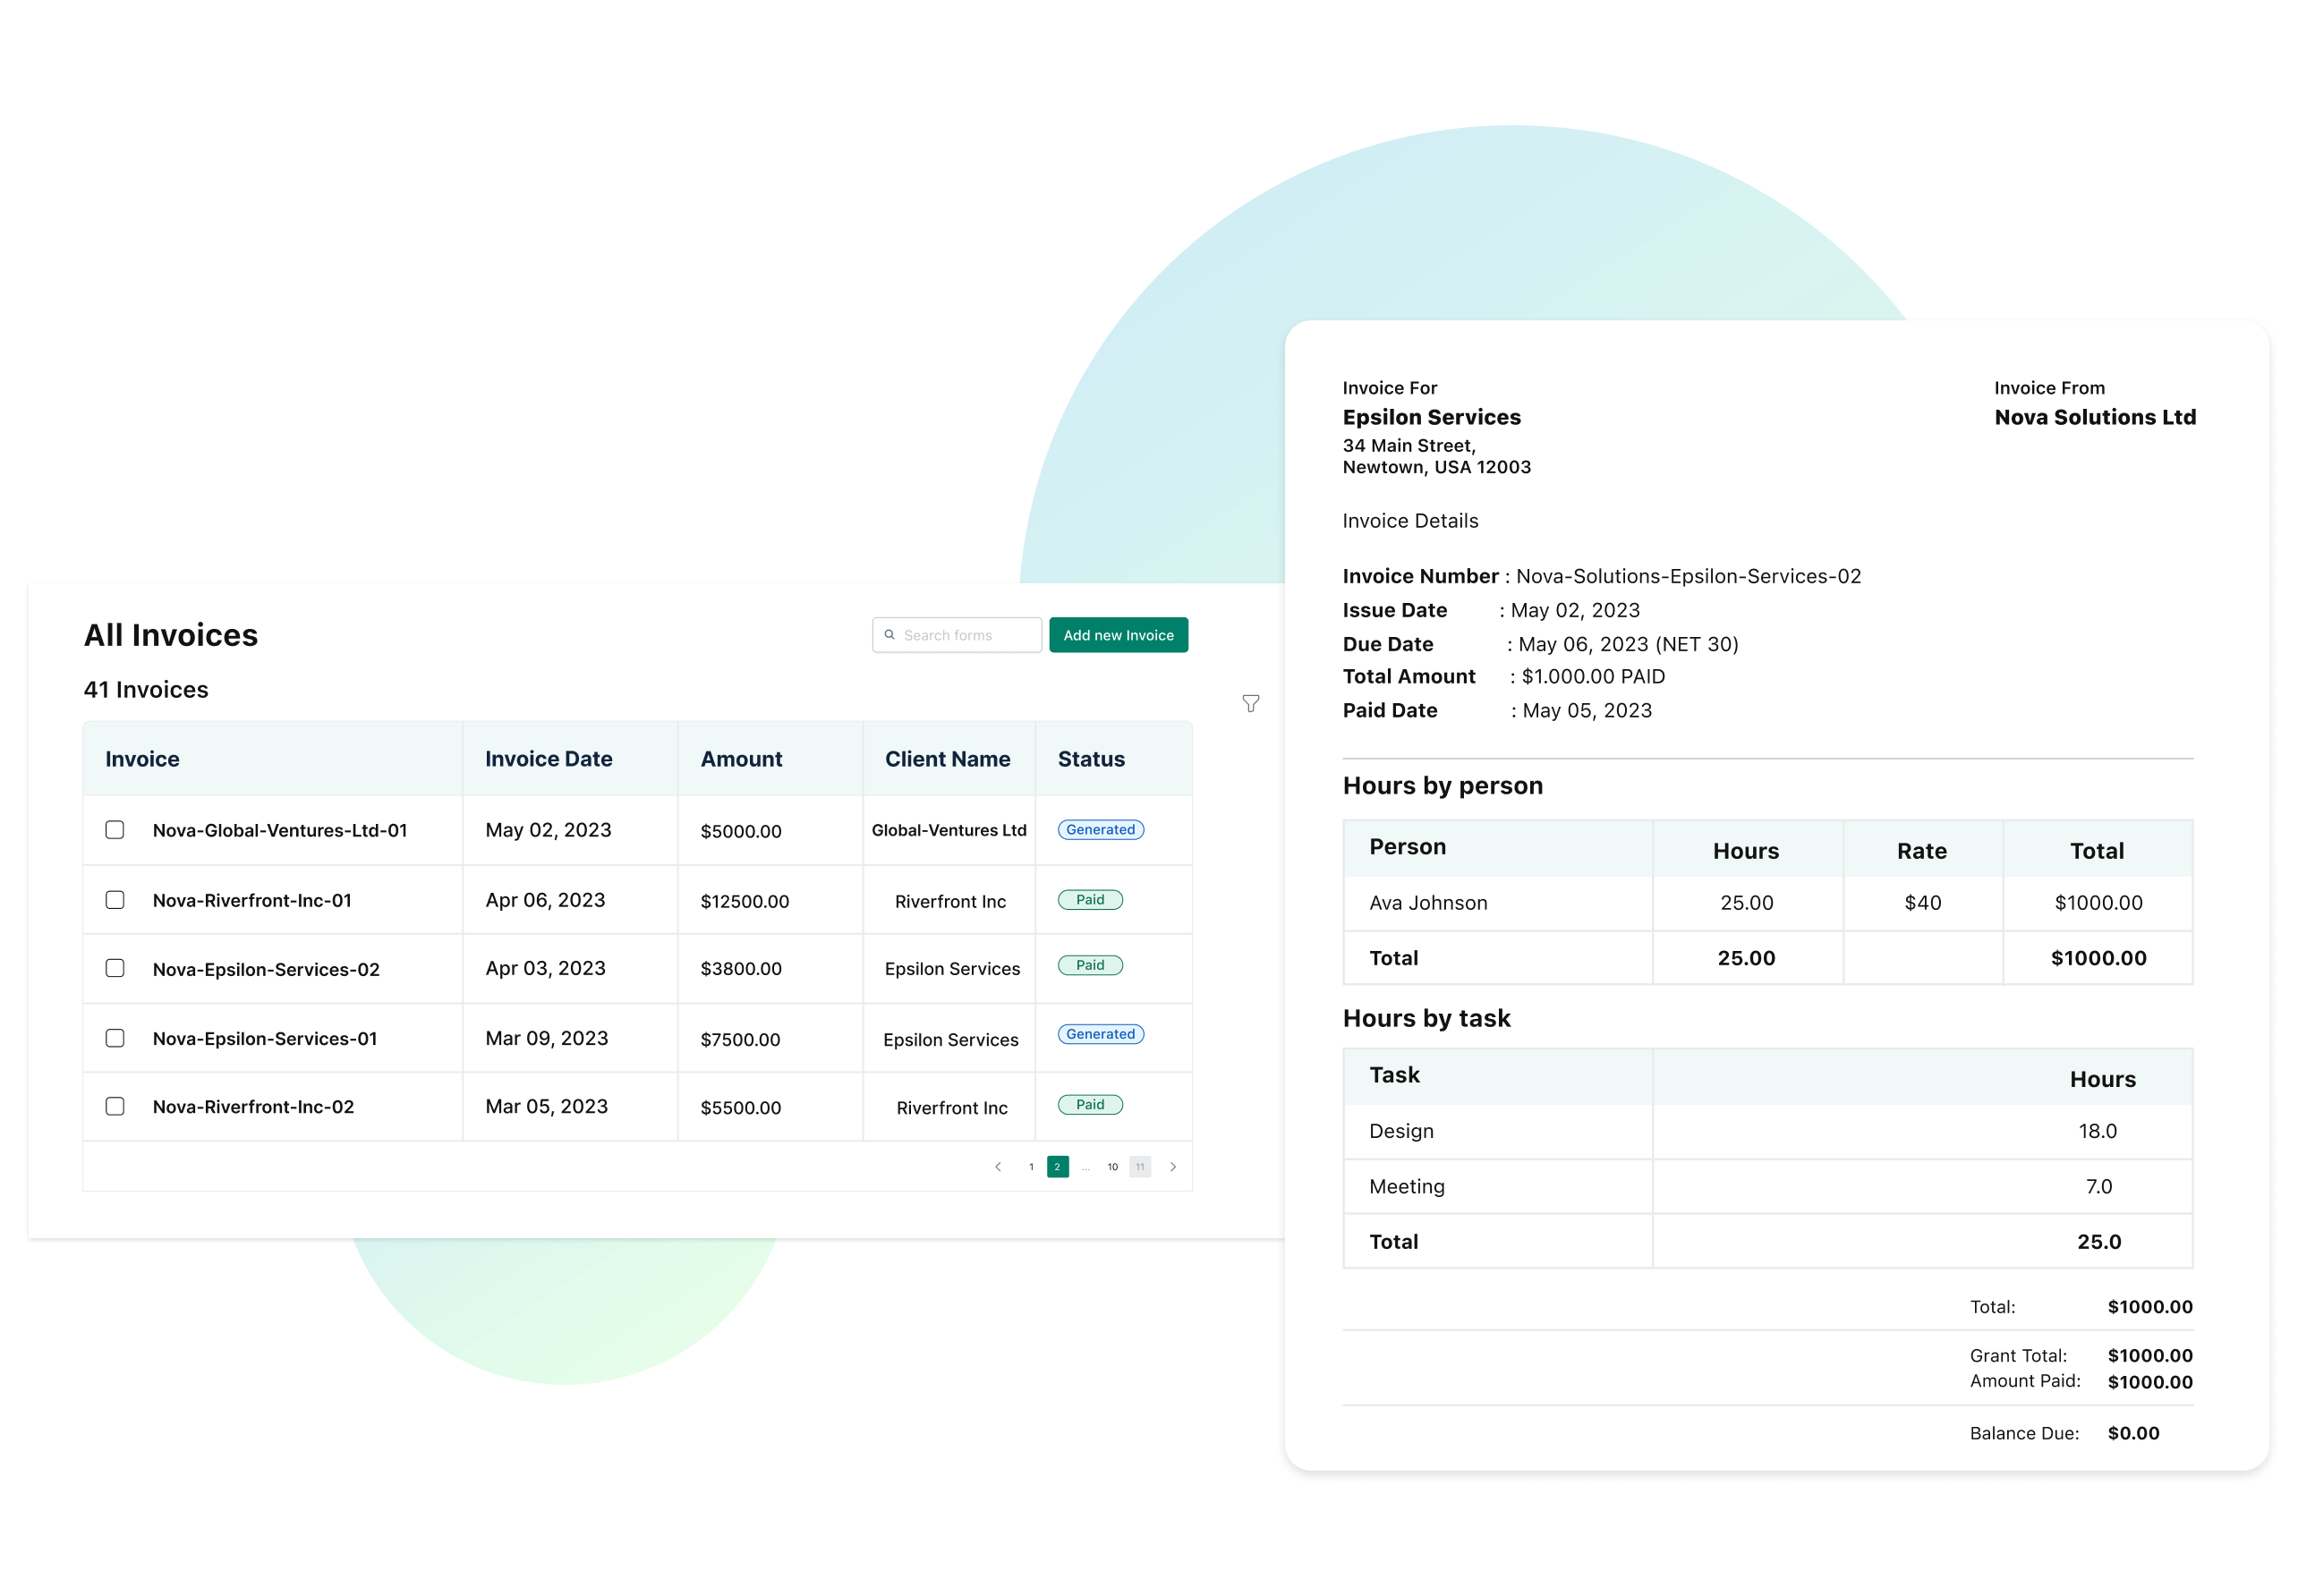Click the Paid Date May 05, 2023 value
2298x1596 pixels.
(x=1587, y=710)
